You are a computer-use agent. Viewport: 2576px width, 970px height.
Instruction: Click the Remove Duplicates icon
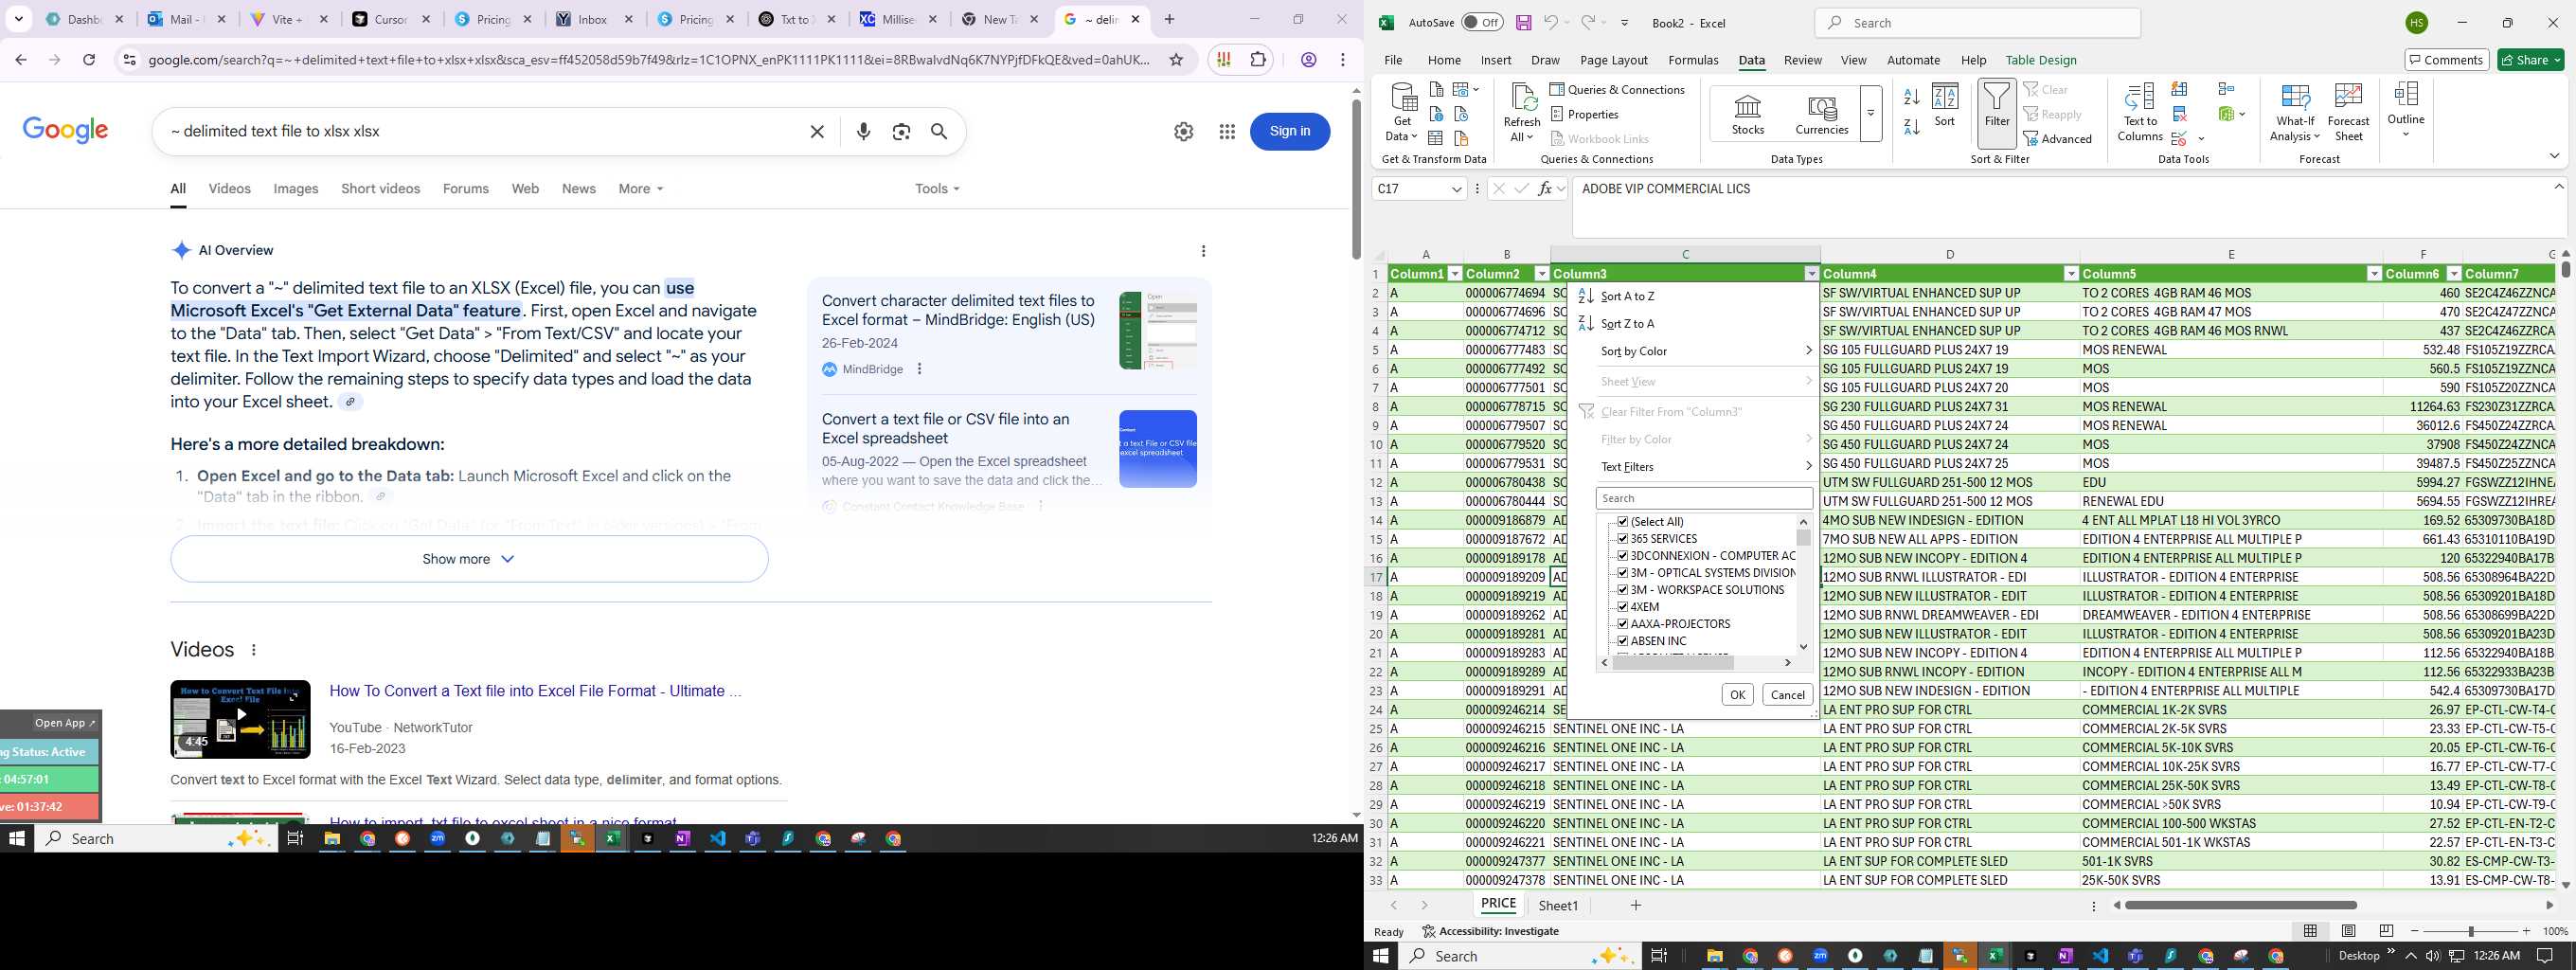coord(2180,114)
